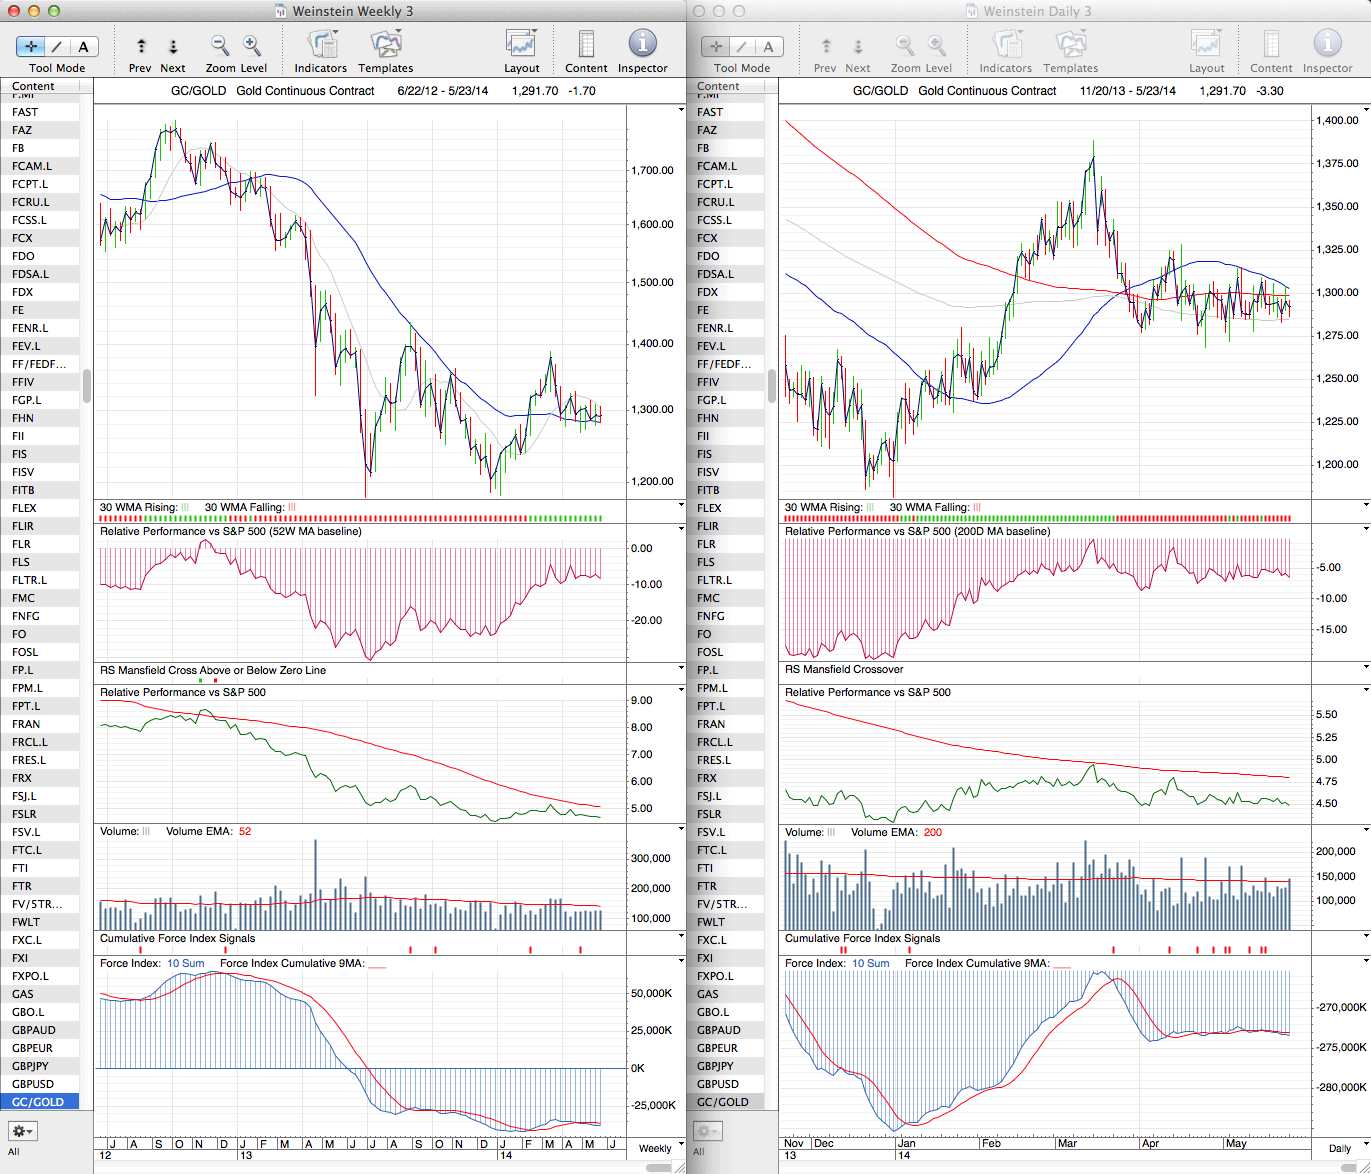Open the Layout menu in Weekly window
Image resolution: width=1371 pixels, height=1174 pixels.
coord(521,46)
